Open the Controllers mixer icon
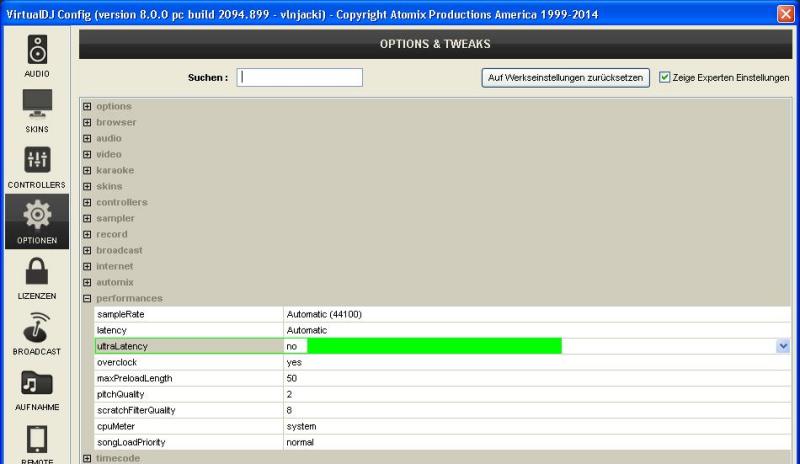800x464 pixels. tap(37, 159)
